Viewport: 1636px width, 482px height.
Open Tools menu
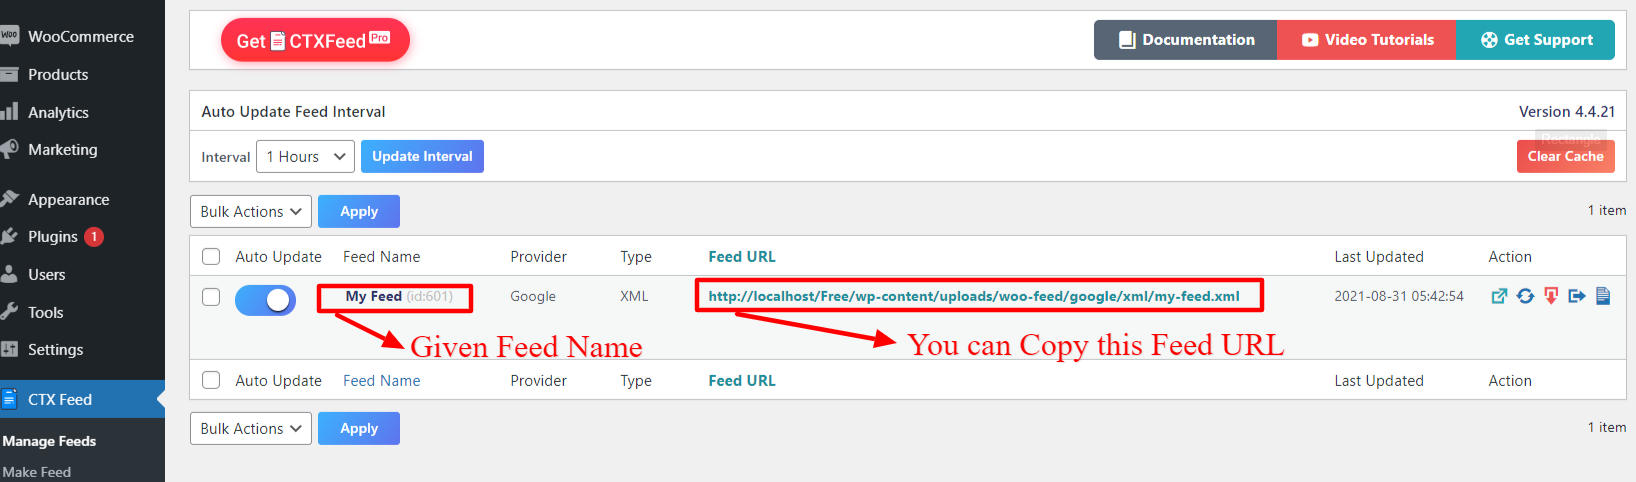46,312
